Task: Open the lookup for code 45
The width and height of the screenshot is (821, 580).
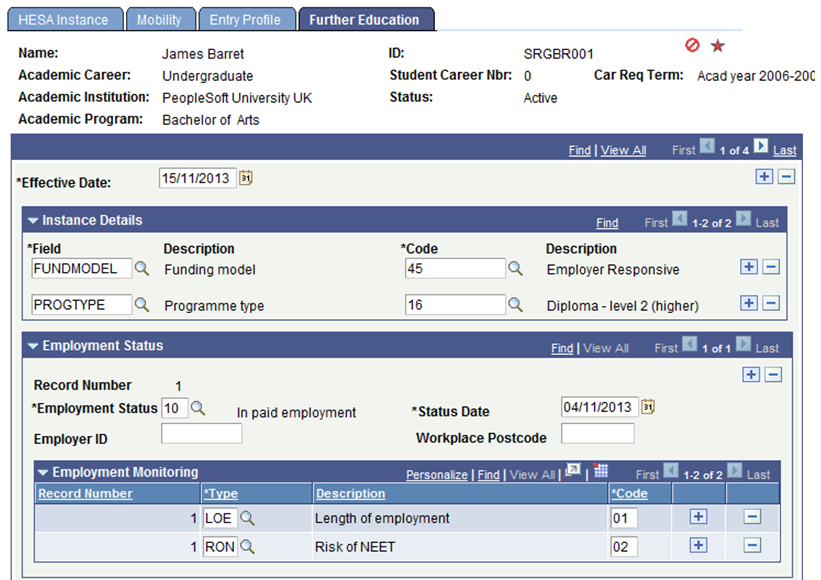Action: [515, 268]
